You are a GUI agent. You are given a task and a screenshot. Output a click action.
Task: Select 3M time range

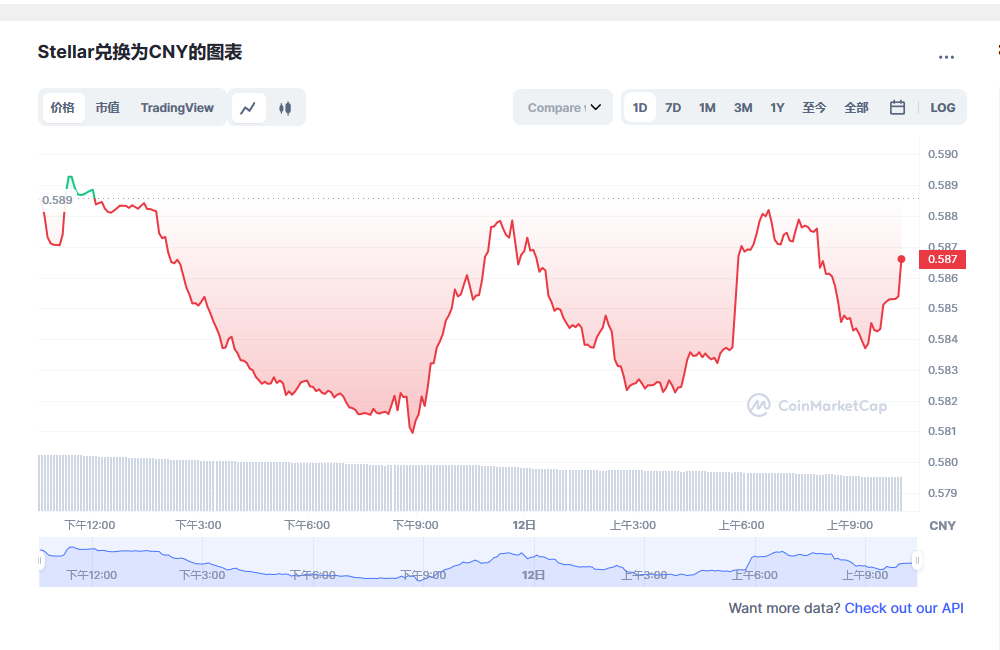[743, 108]
